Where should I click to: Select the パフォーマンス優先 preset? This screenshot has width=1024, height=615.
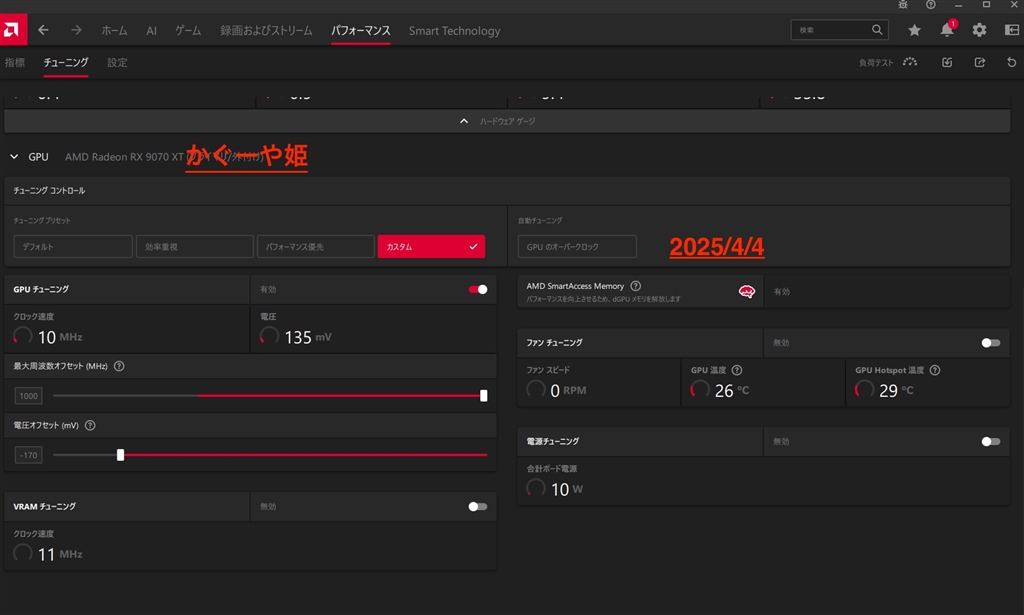[x=315, y=247]
